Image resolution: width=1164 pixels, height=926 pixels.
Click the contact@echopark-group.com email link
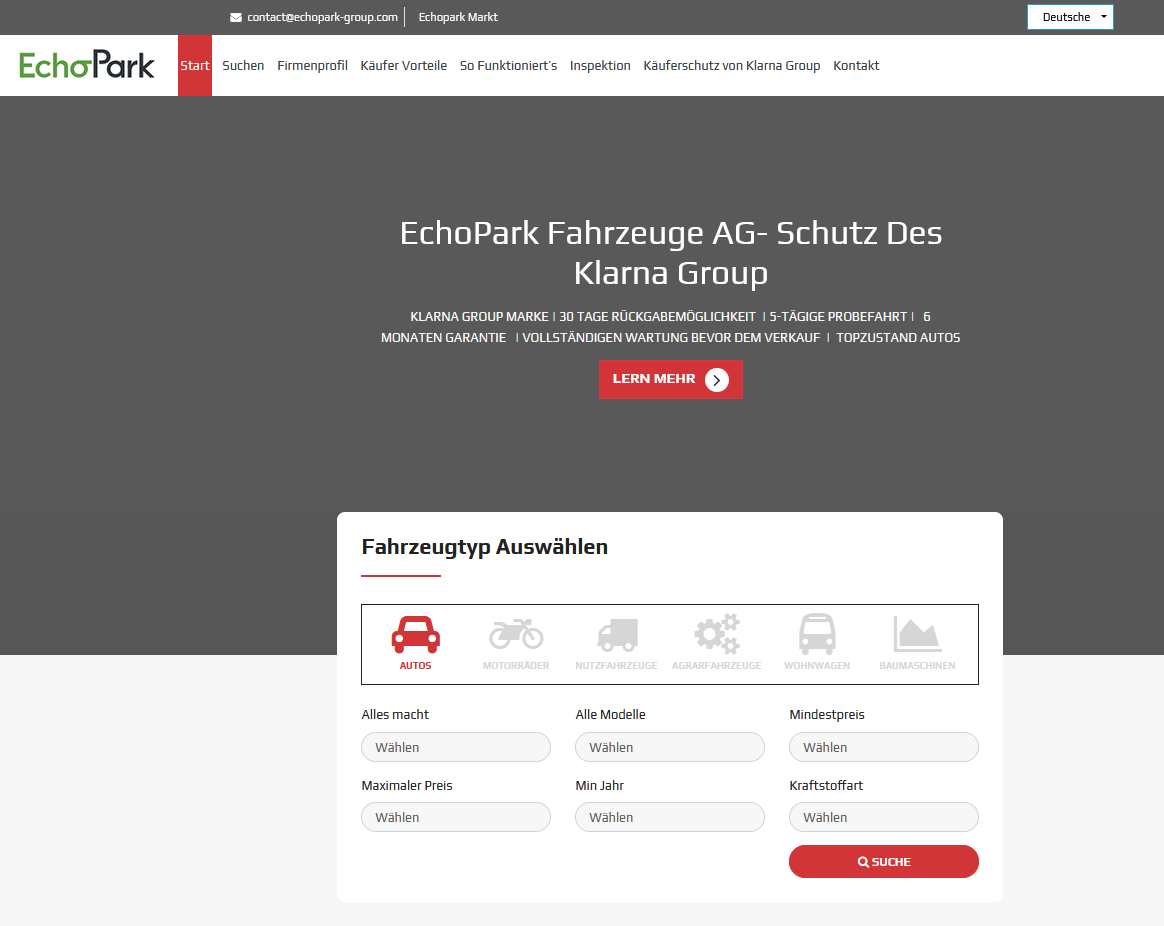322,17
